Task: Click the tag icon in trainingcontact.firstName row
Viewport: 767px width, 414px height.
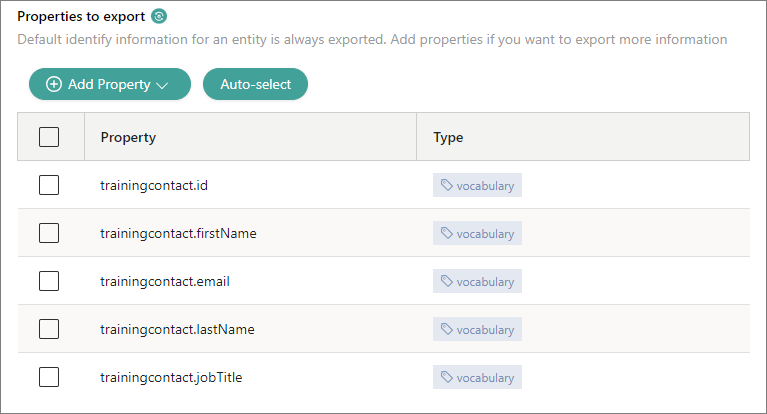Action: click(447, 234)
